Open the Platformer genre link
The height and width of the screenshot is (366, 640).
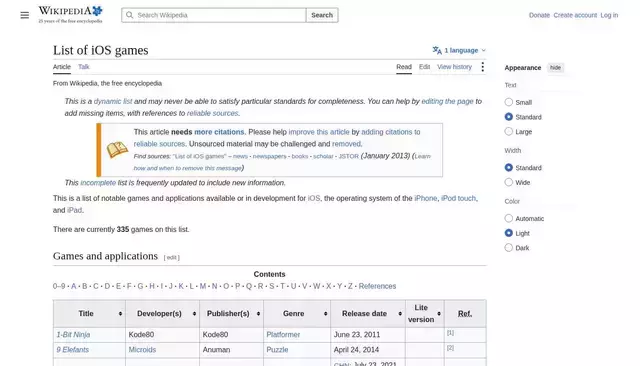[x=283, y=335]
